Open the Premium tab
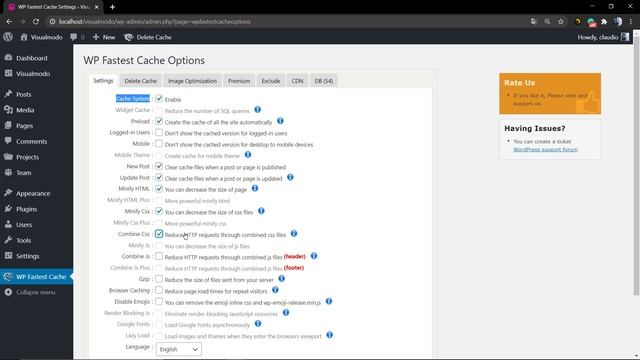The image size is (640, 360). [x=239, y=81]
